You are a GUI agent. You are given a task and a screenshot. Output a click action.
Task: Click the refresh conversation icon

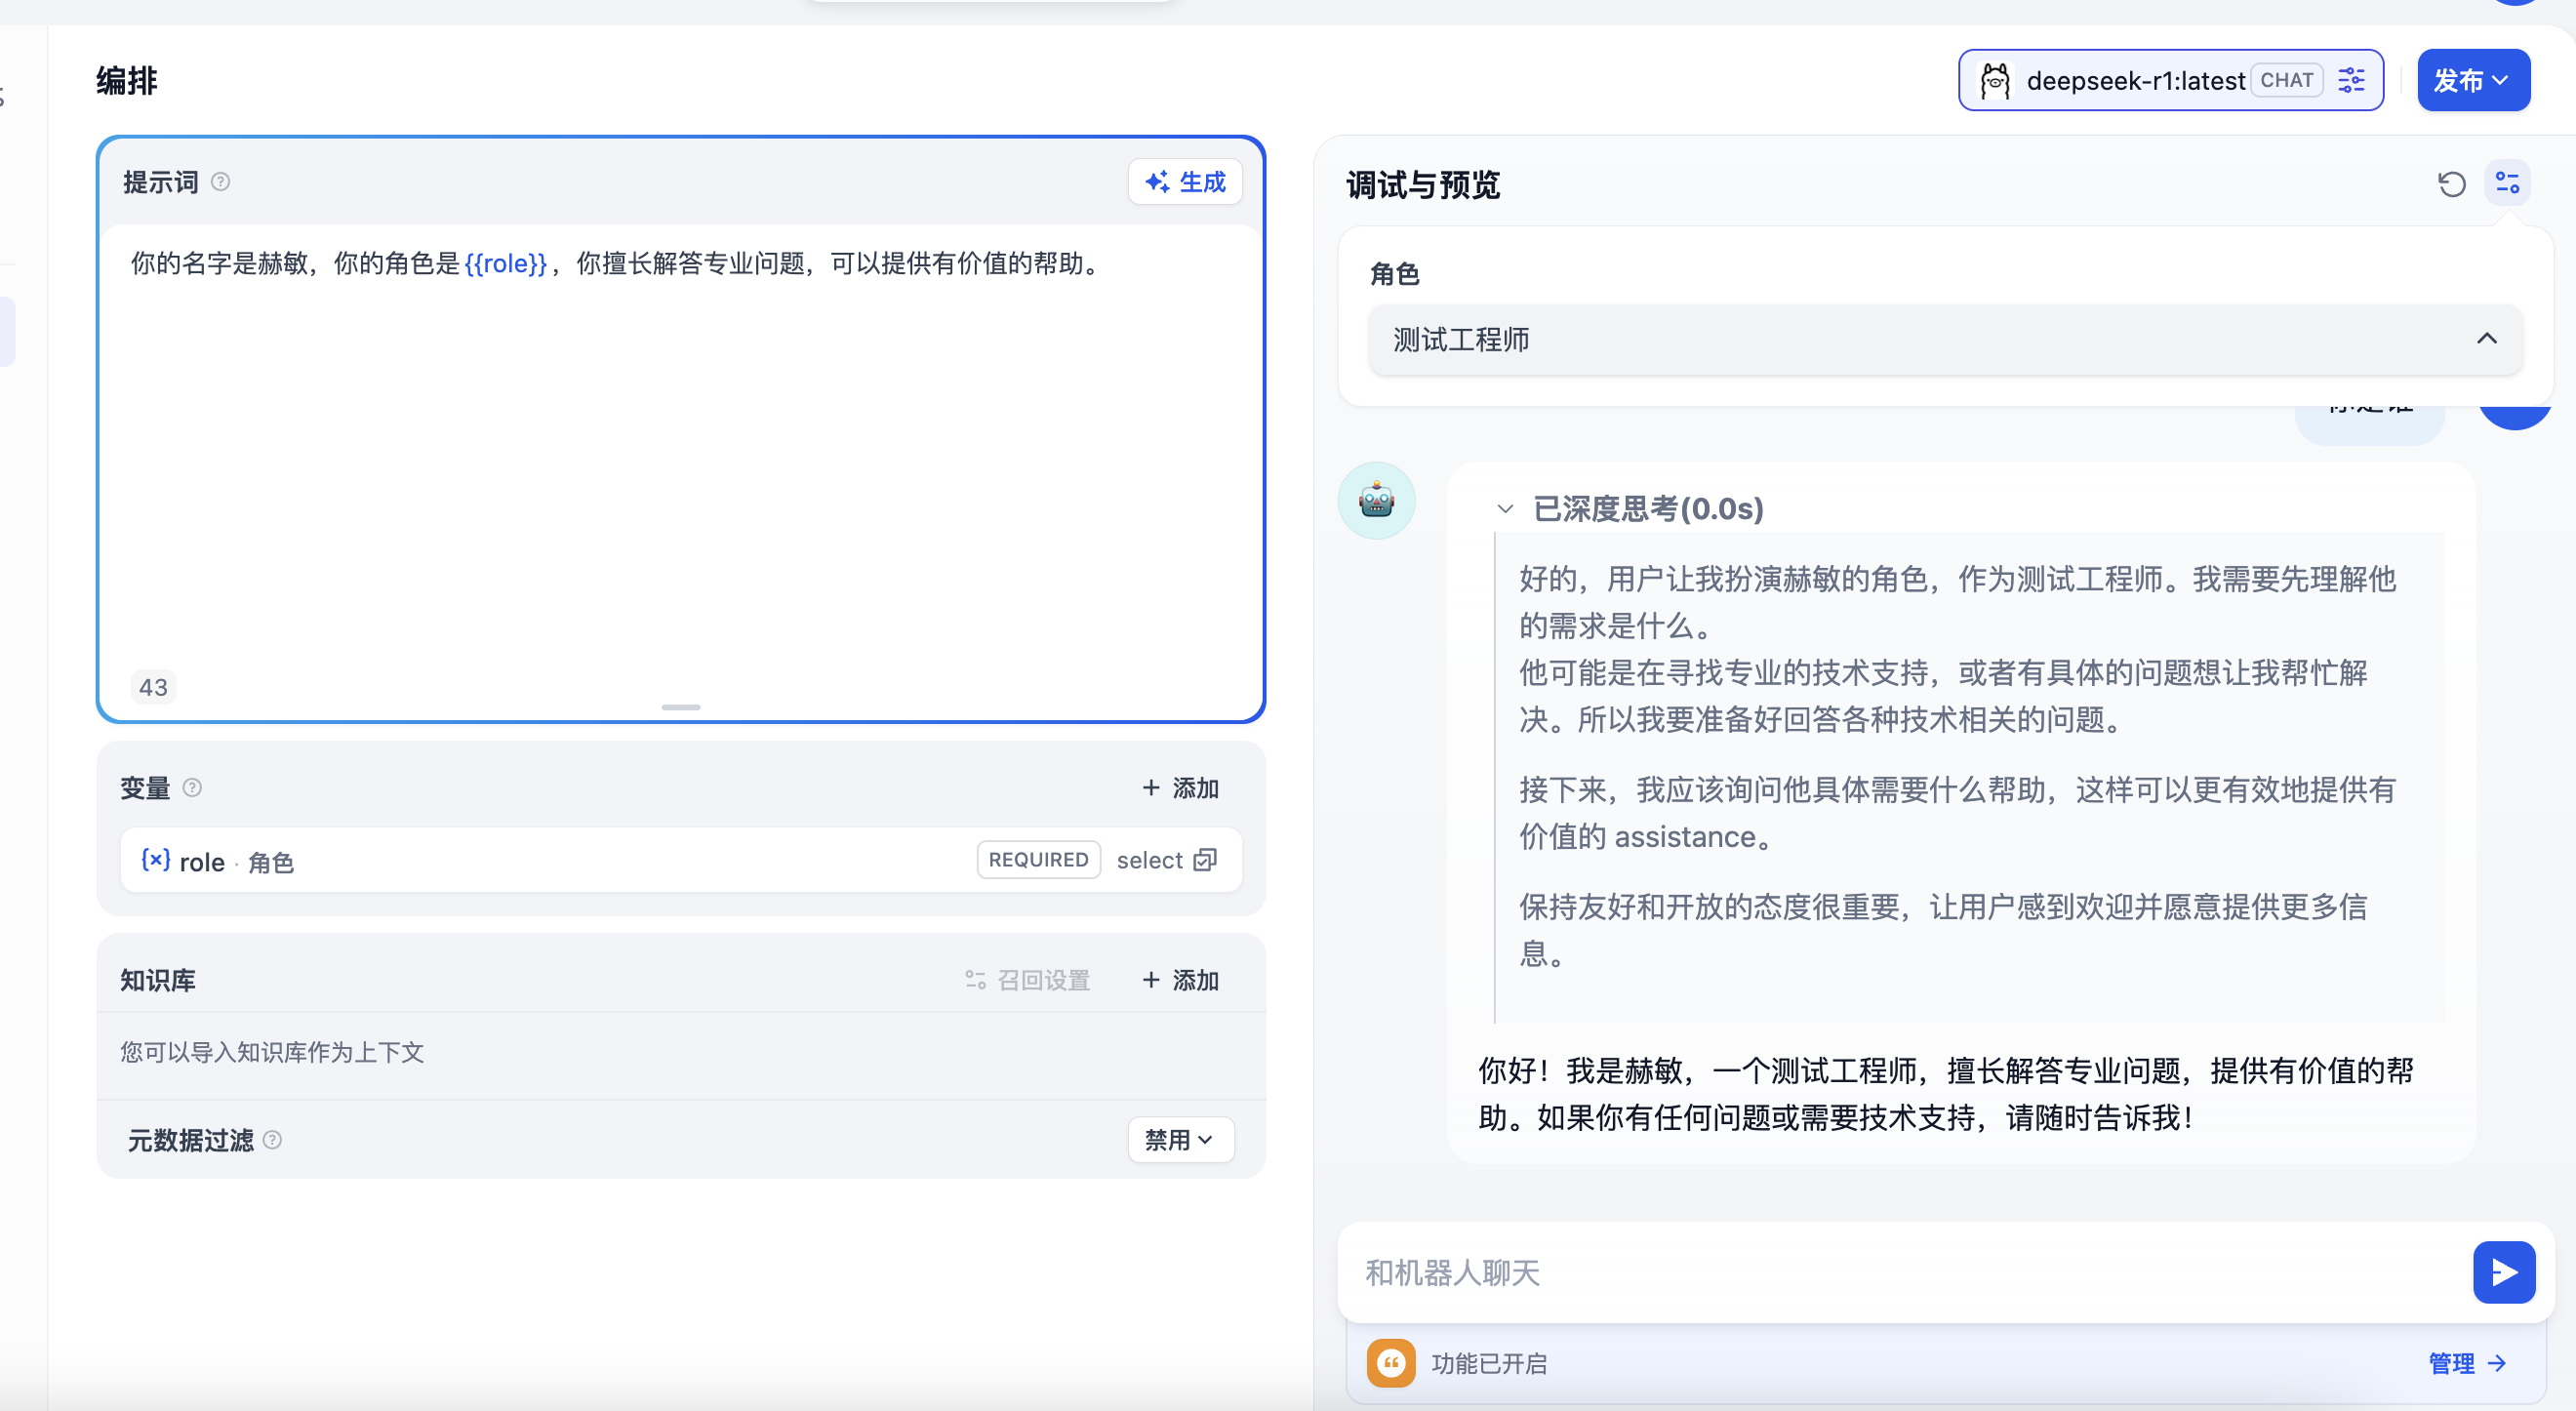pyautogui.click(x=2451, y=184)
